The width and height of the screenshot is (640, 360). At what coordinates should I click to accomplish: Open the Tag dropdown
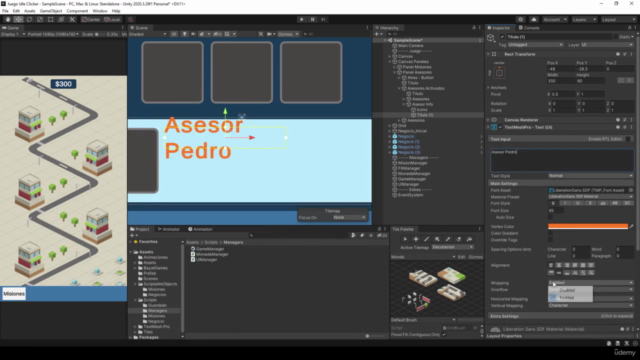[x=536, y=44]
